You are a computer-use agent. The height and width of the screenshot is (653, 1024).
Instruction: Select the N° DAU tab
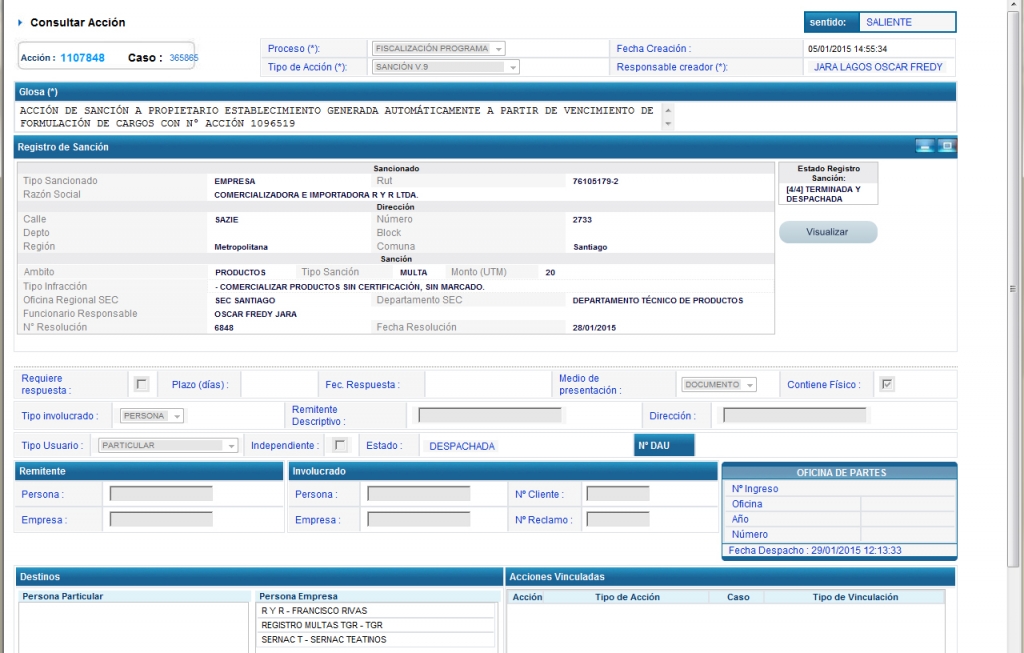pos(664,446)
